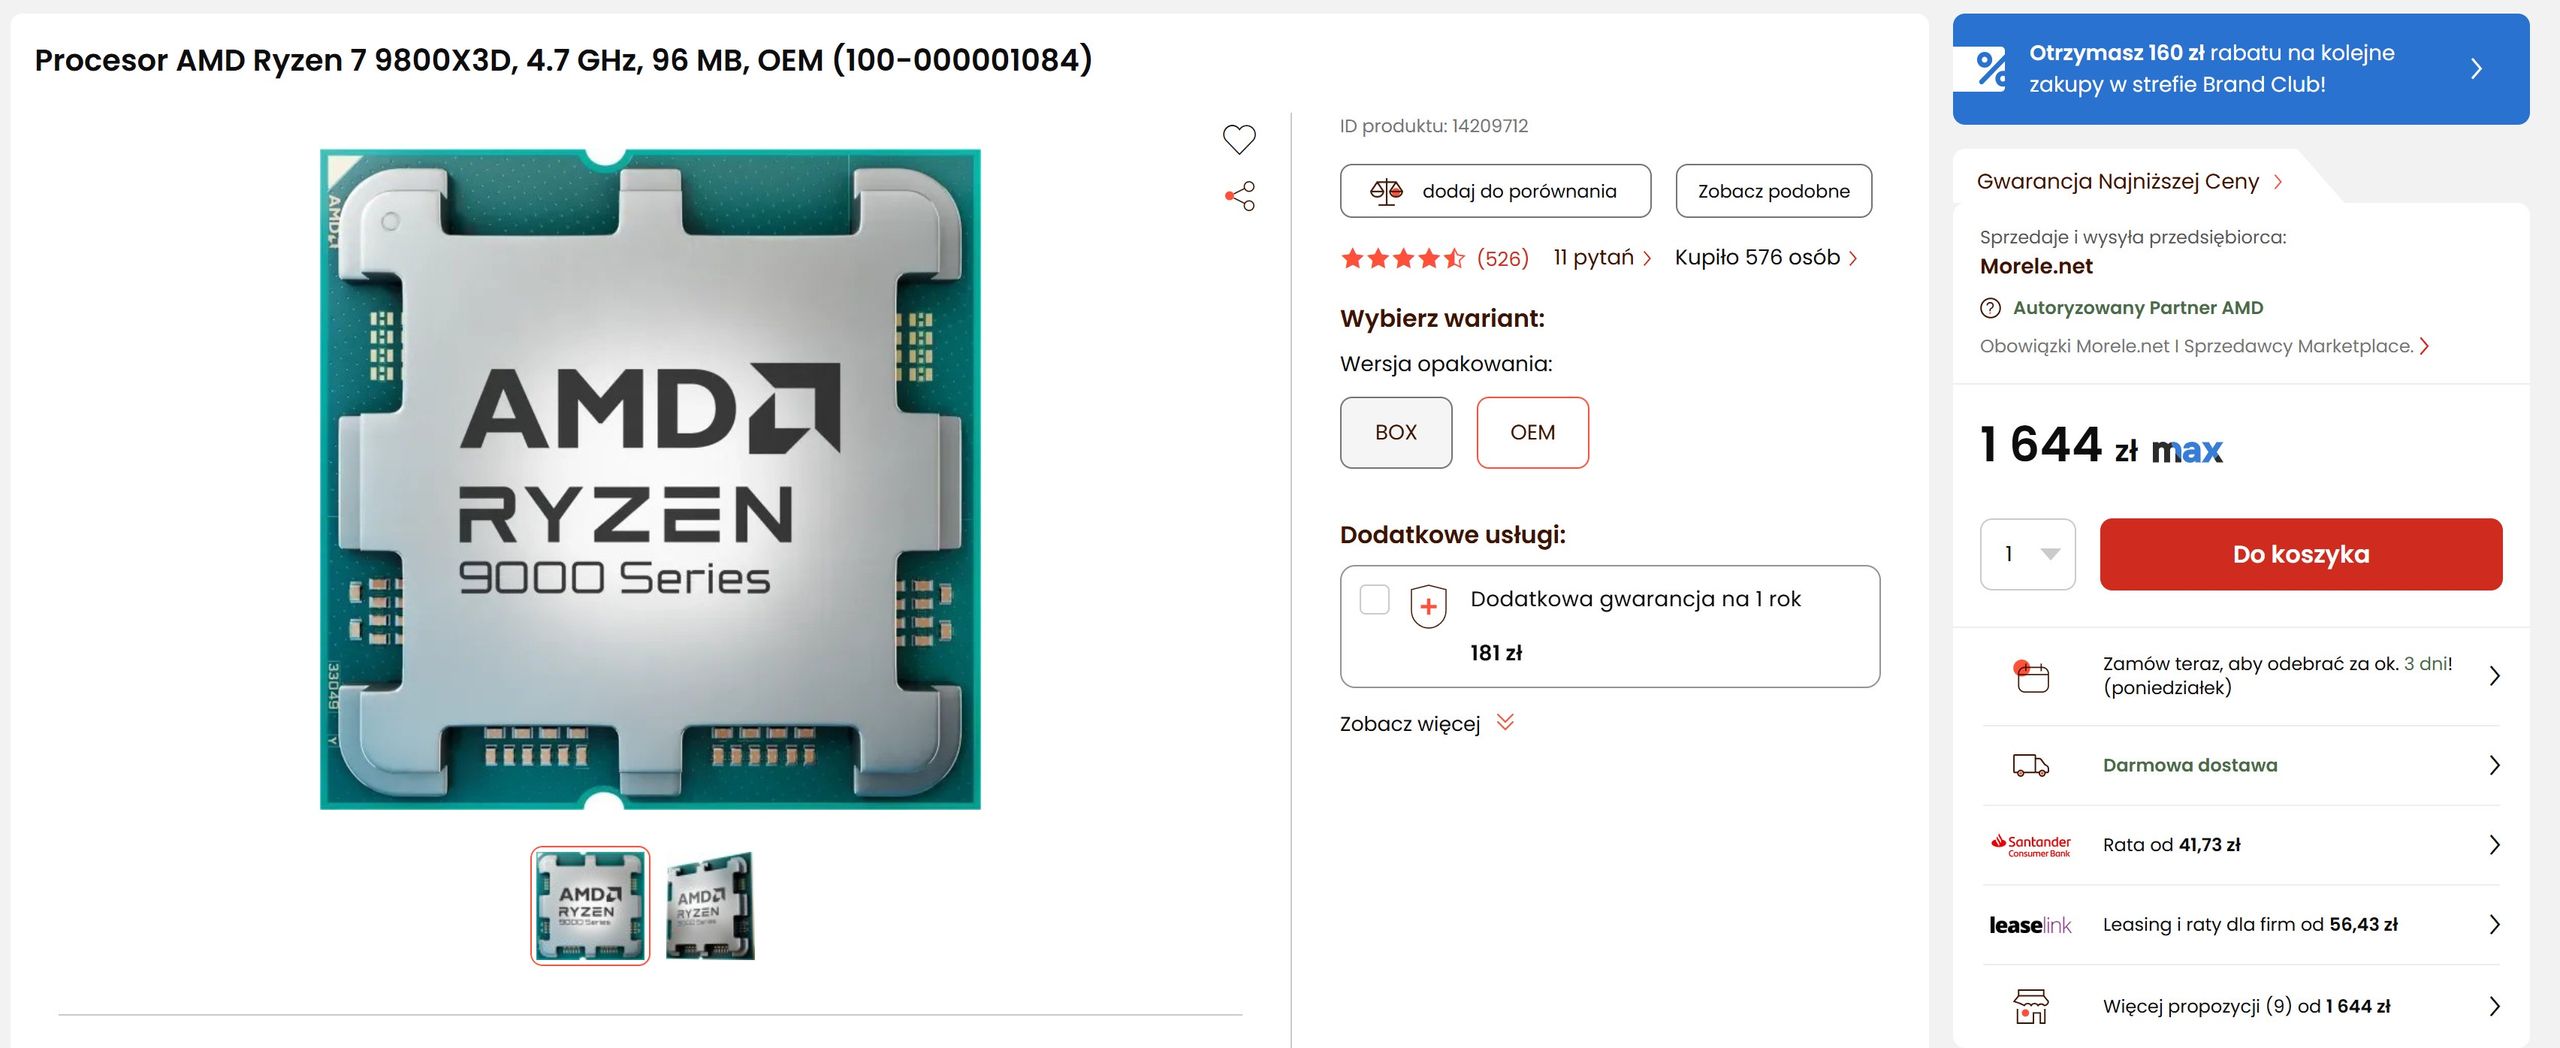This screenshot has height=1048, width=2560.
Task: Click Leasing i raty dla firm text
Action: pos(2250,925)
